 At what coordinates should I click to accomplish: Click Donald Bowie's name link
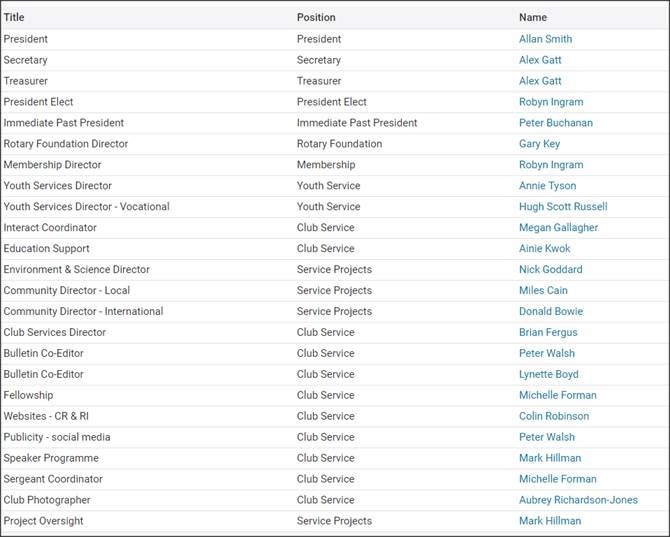[551, 312]
